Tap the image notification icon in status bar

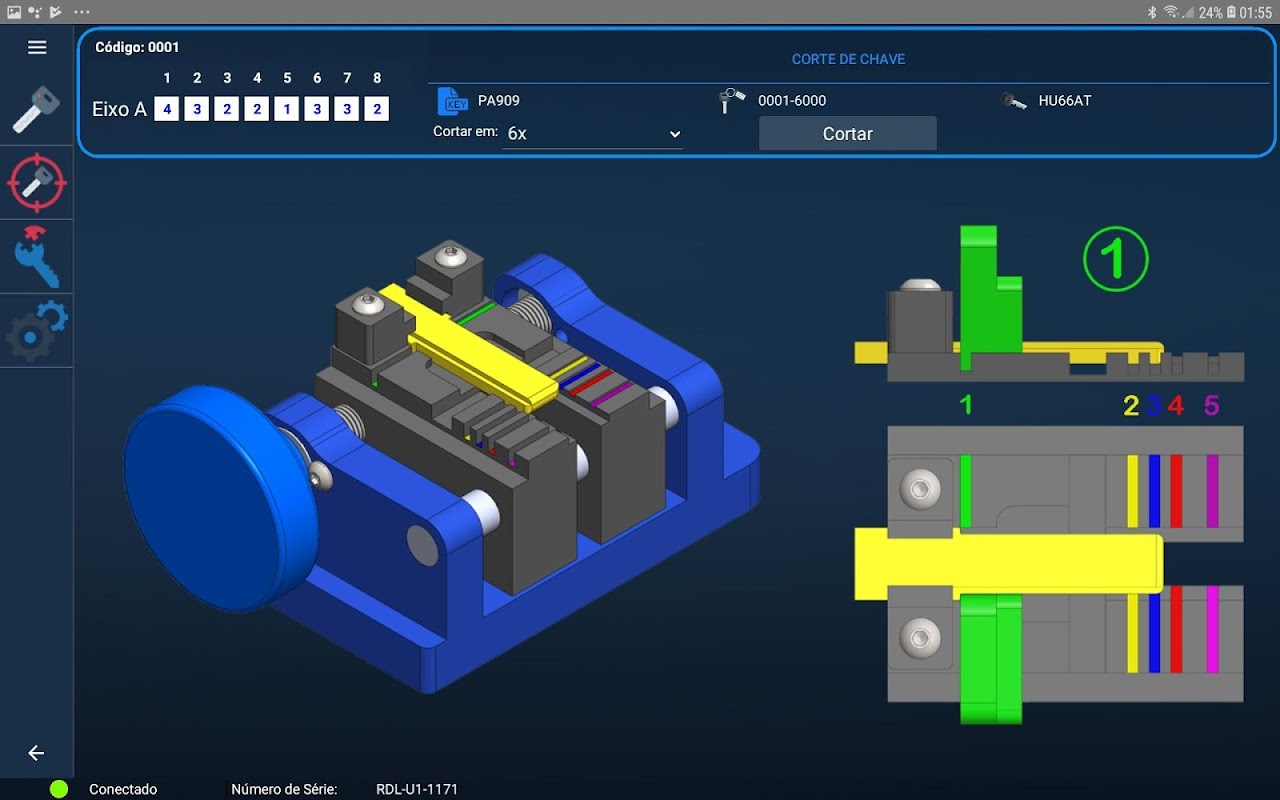point(14,12)
